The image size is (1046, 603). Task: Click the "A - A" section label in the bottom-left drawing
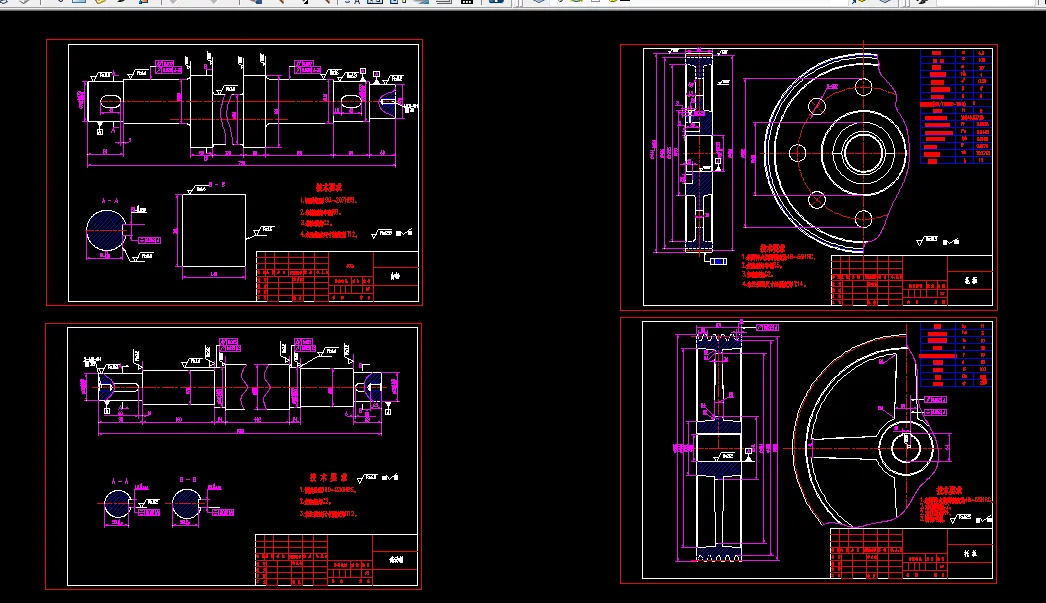pos(120,480)
